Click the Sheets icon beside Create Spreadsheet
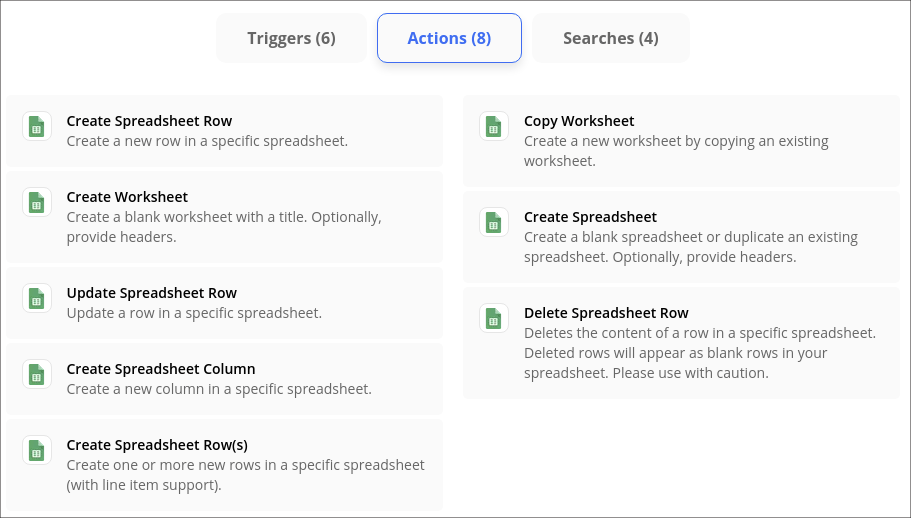911x518 pixels. point(494,222)
